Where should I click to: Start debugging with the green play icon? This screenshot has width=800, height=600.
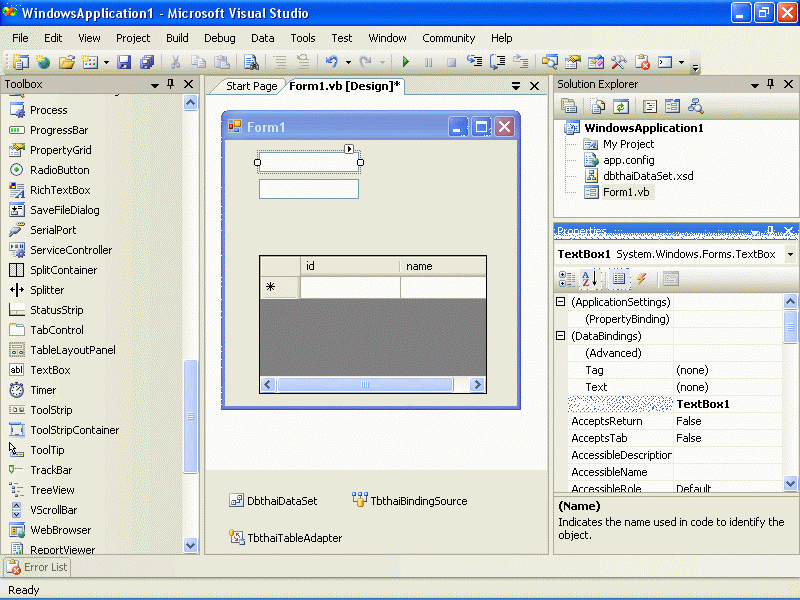[x=406, y=62]
